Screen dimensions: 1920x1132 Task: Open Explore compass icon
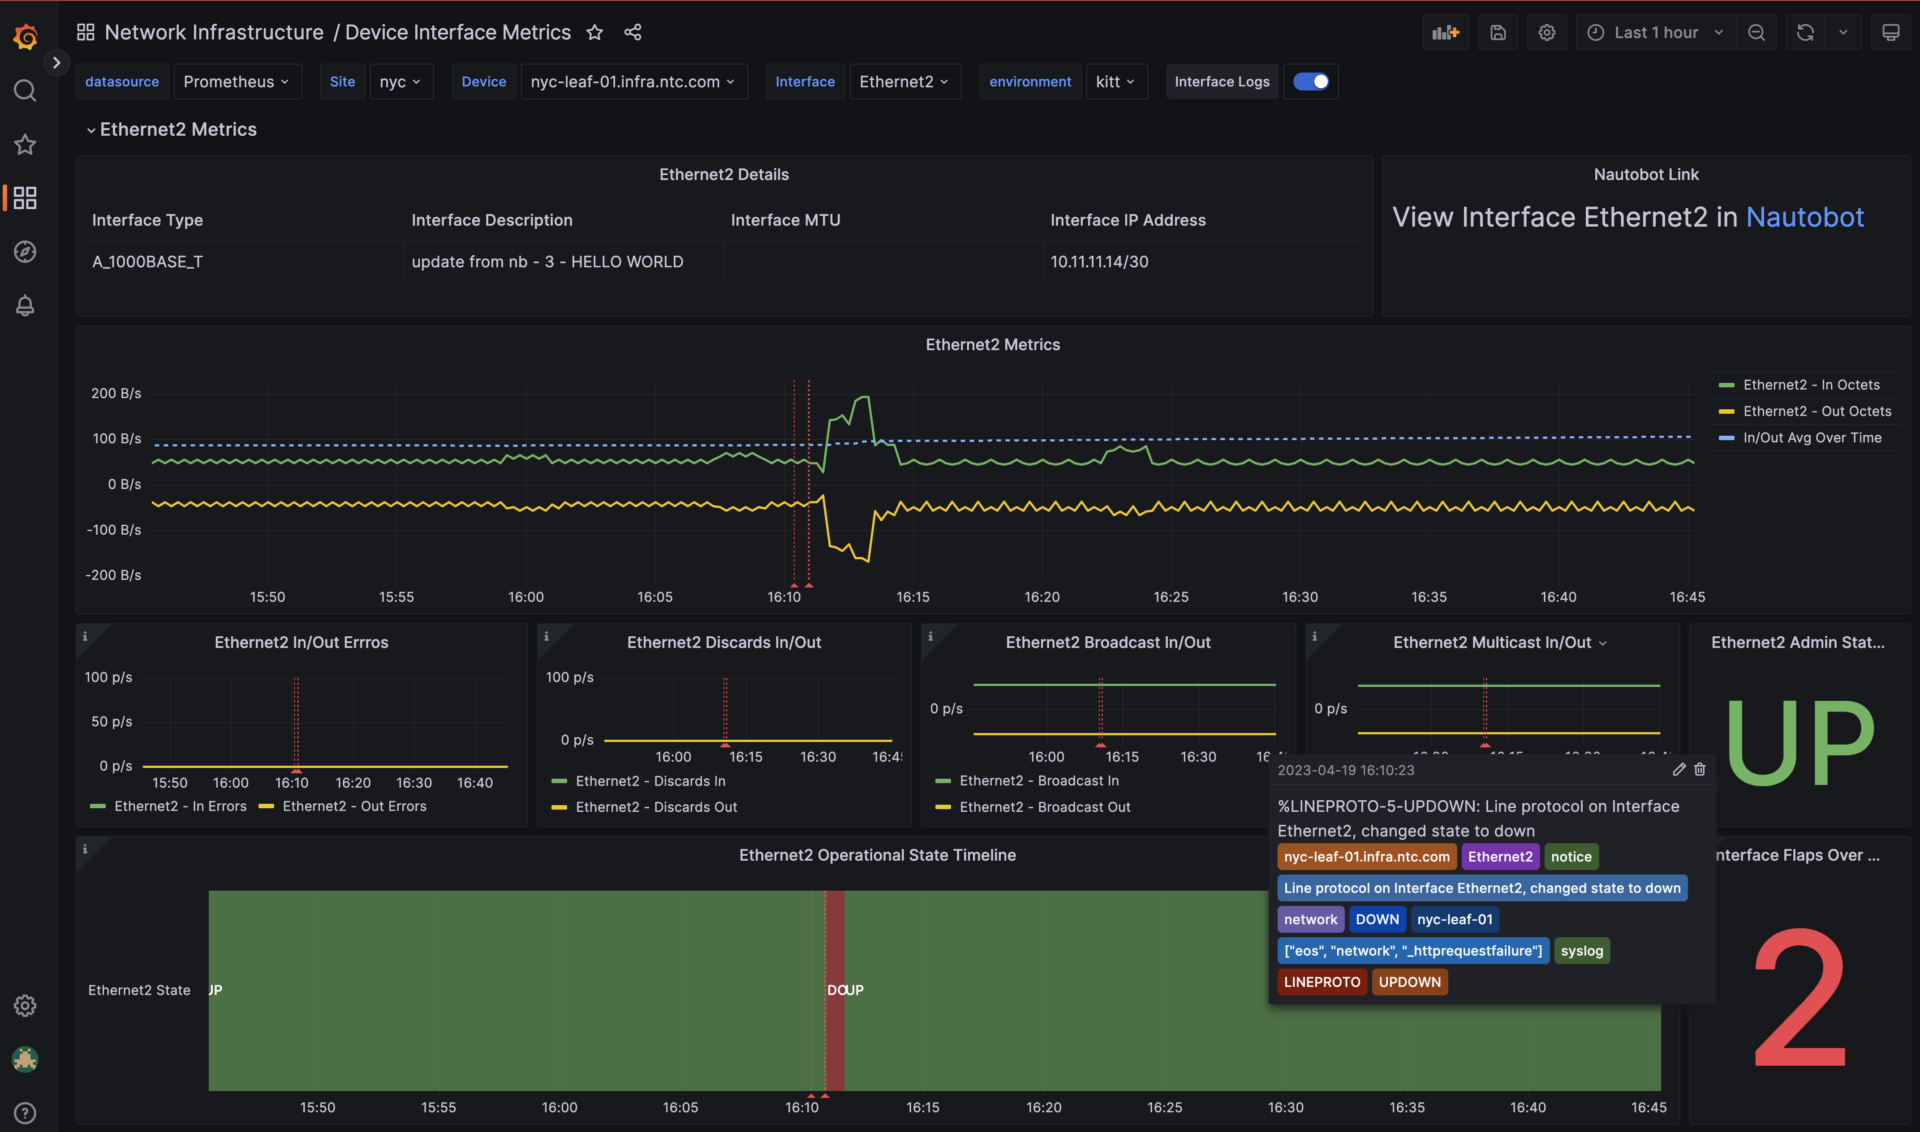[25, 252]
